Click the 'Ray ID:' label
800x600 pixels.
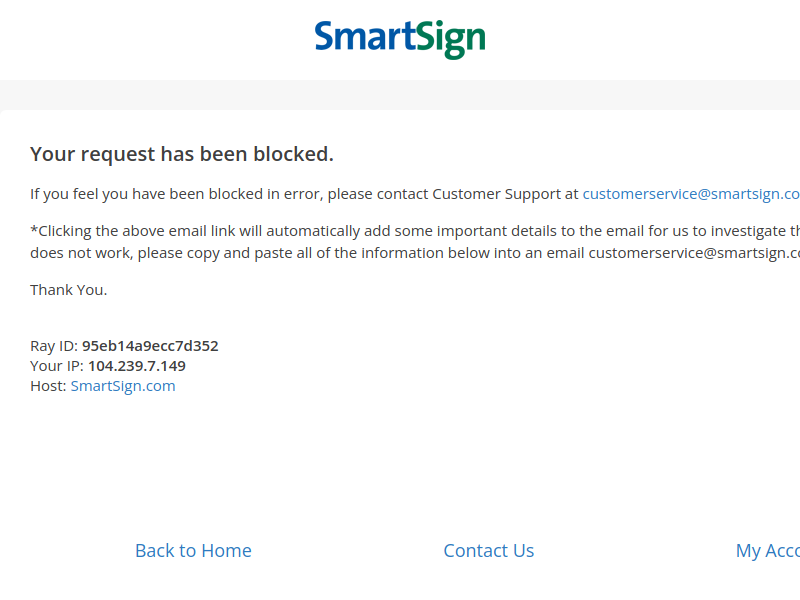point(54,346)
